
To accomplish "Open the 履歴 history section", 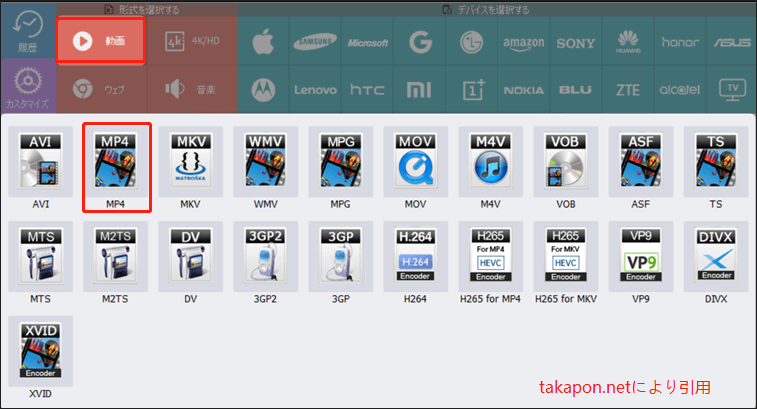I will [x=28, y=31].
